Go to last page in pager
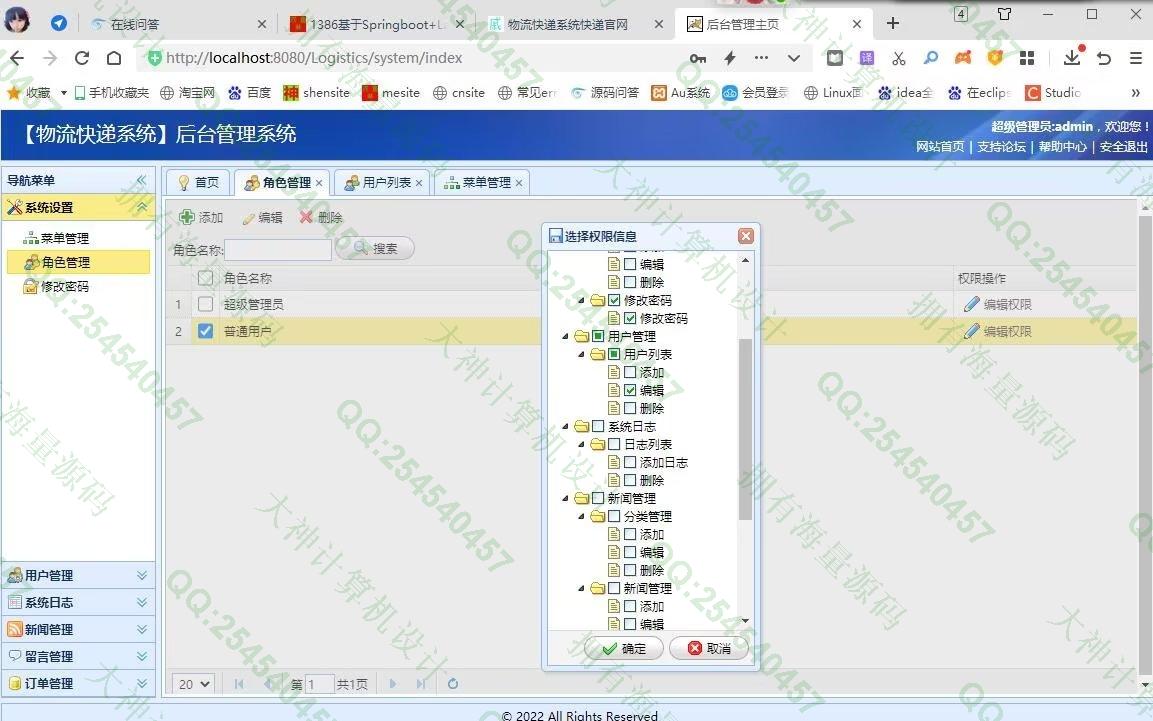Image resolution: width=1153 pixels, height=721 pixels. (x=421, y=684)
